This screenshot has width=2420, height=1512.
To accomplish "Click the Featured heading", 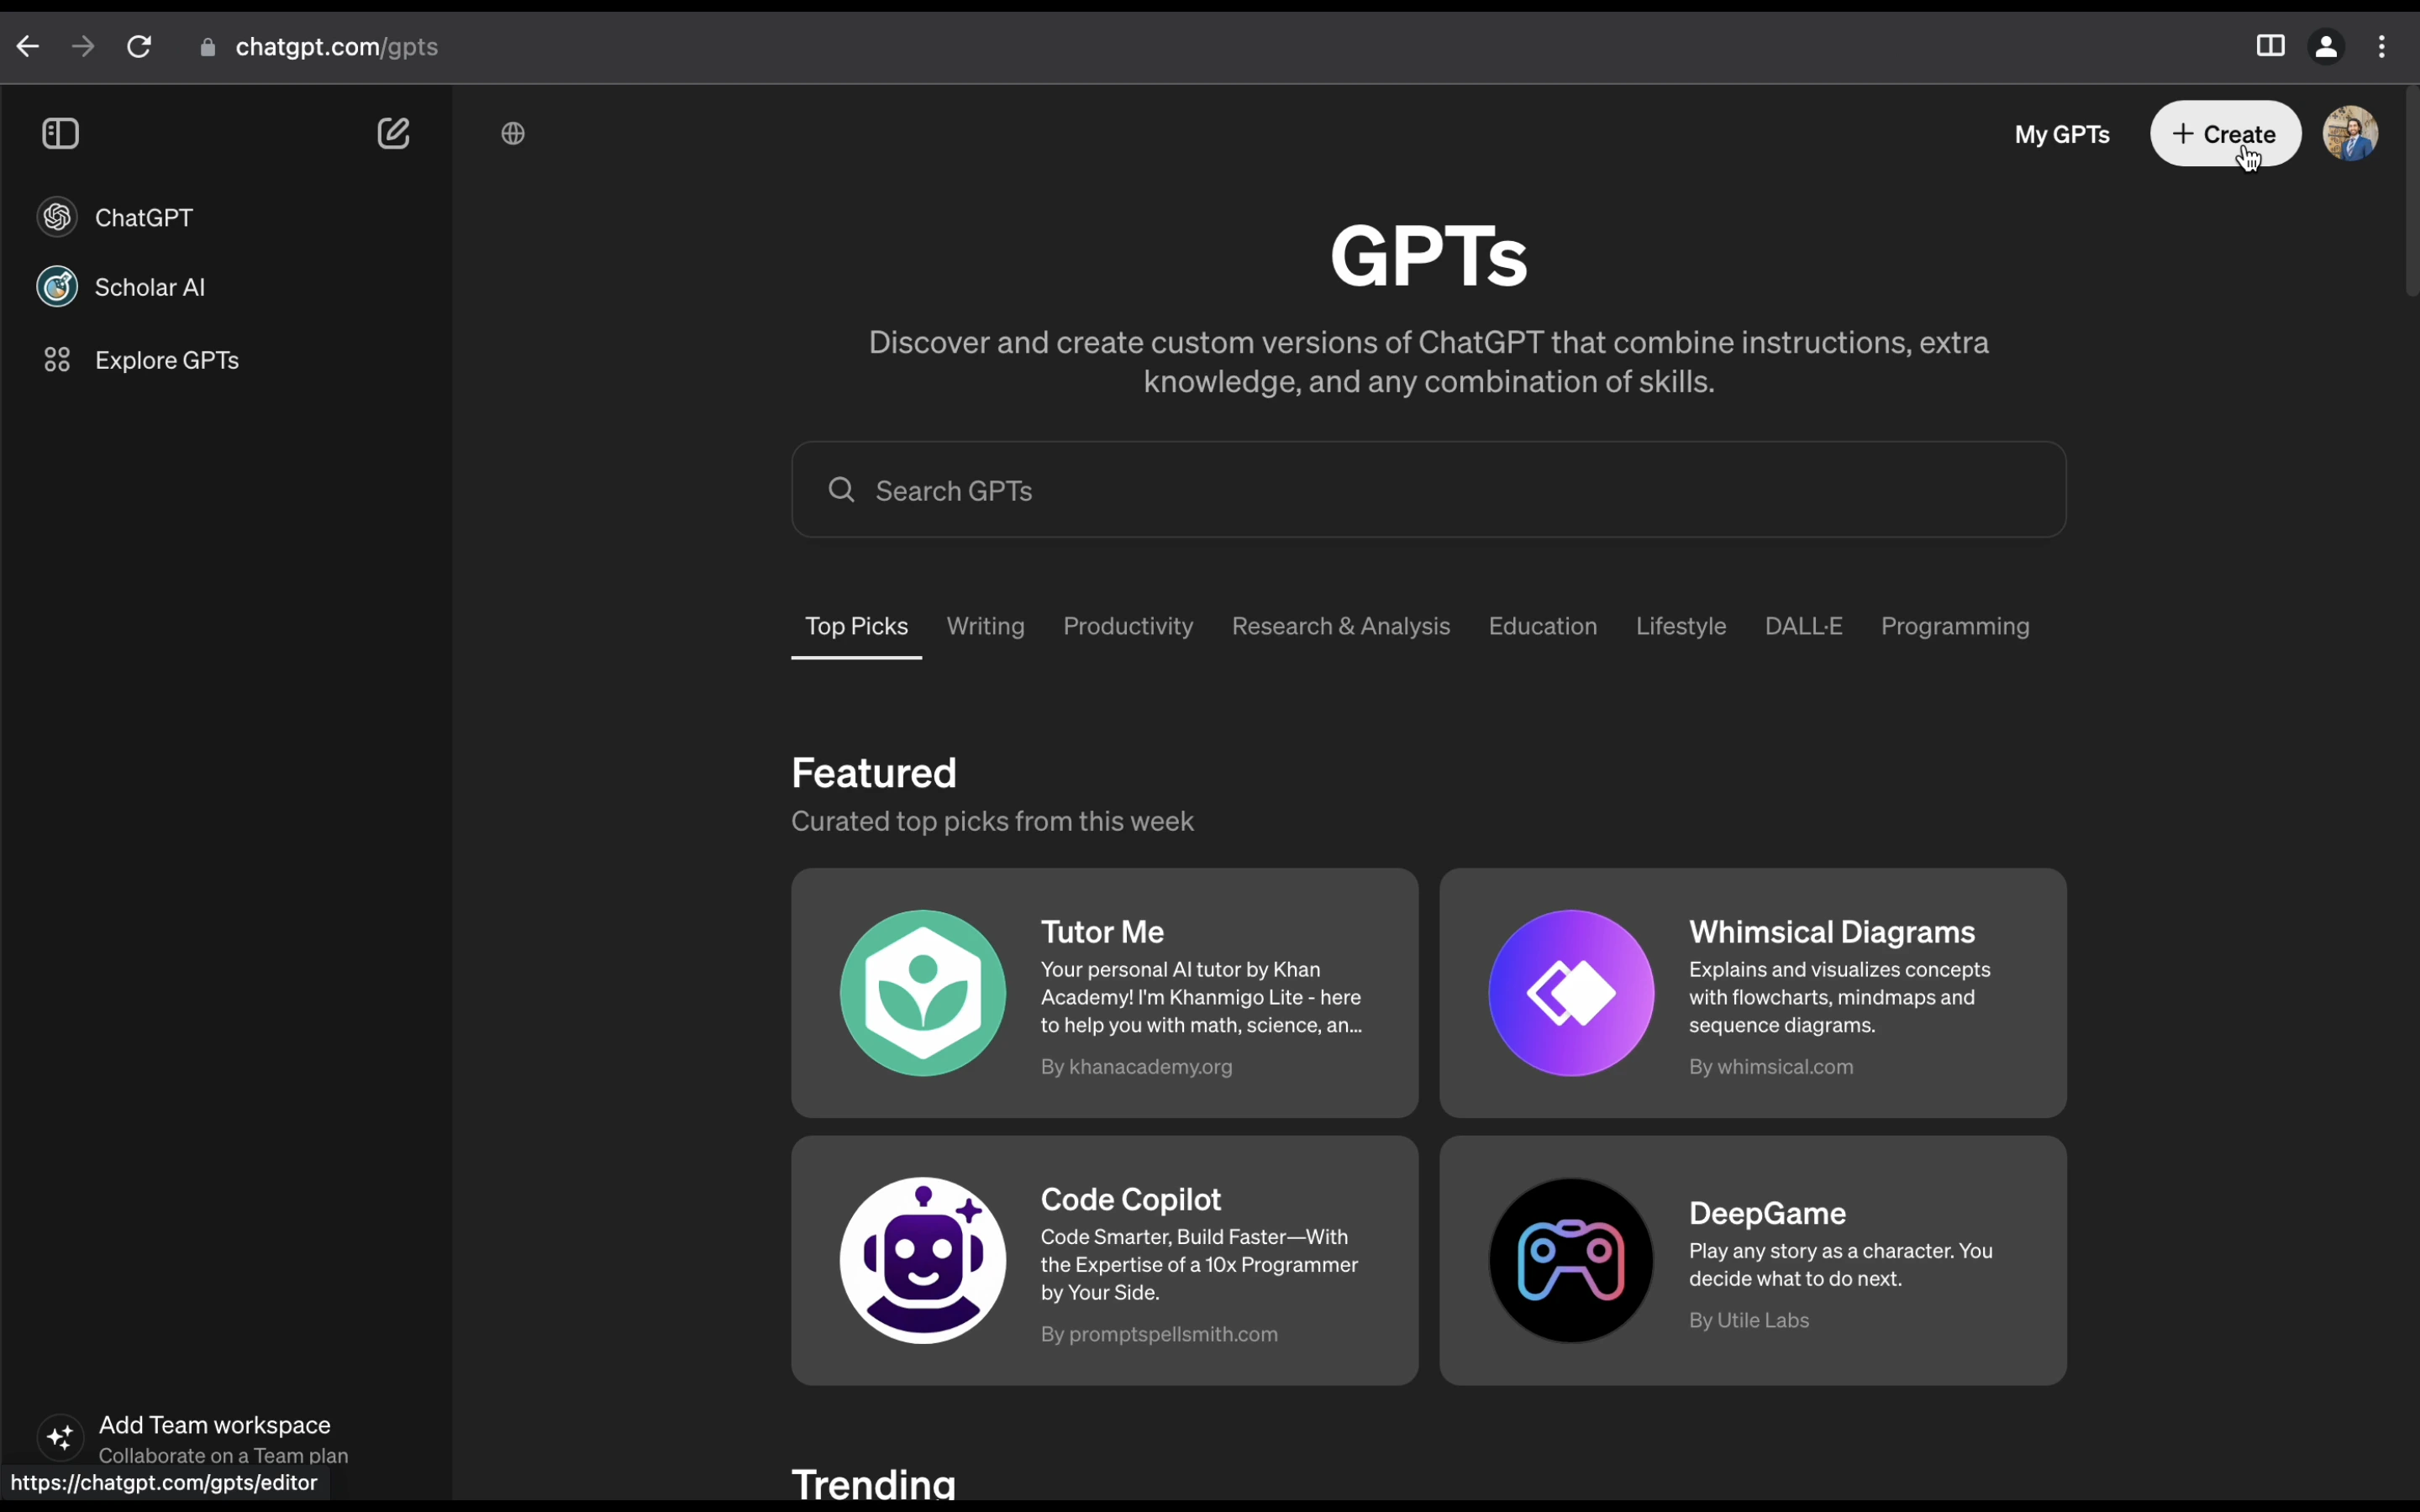I will (x=874, y=773).
